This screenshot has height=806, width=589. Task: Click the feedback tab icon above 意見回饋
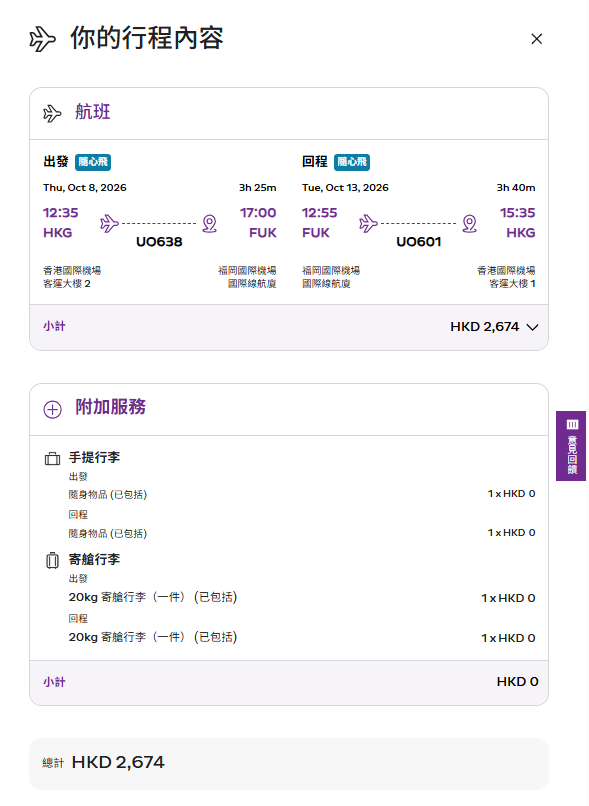[573, 425]
